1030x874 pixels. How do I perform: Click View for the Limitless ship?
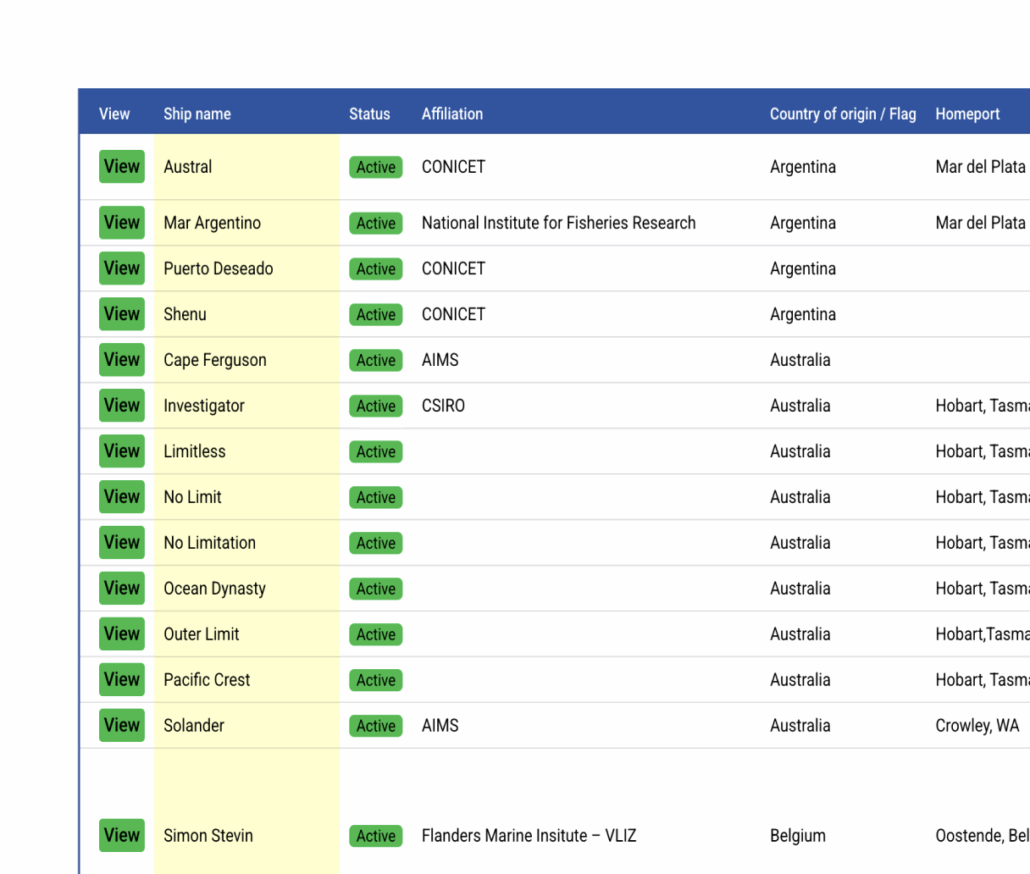coord(121,451)
